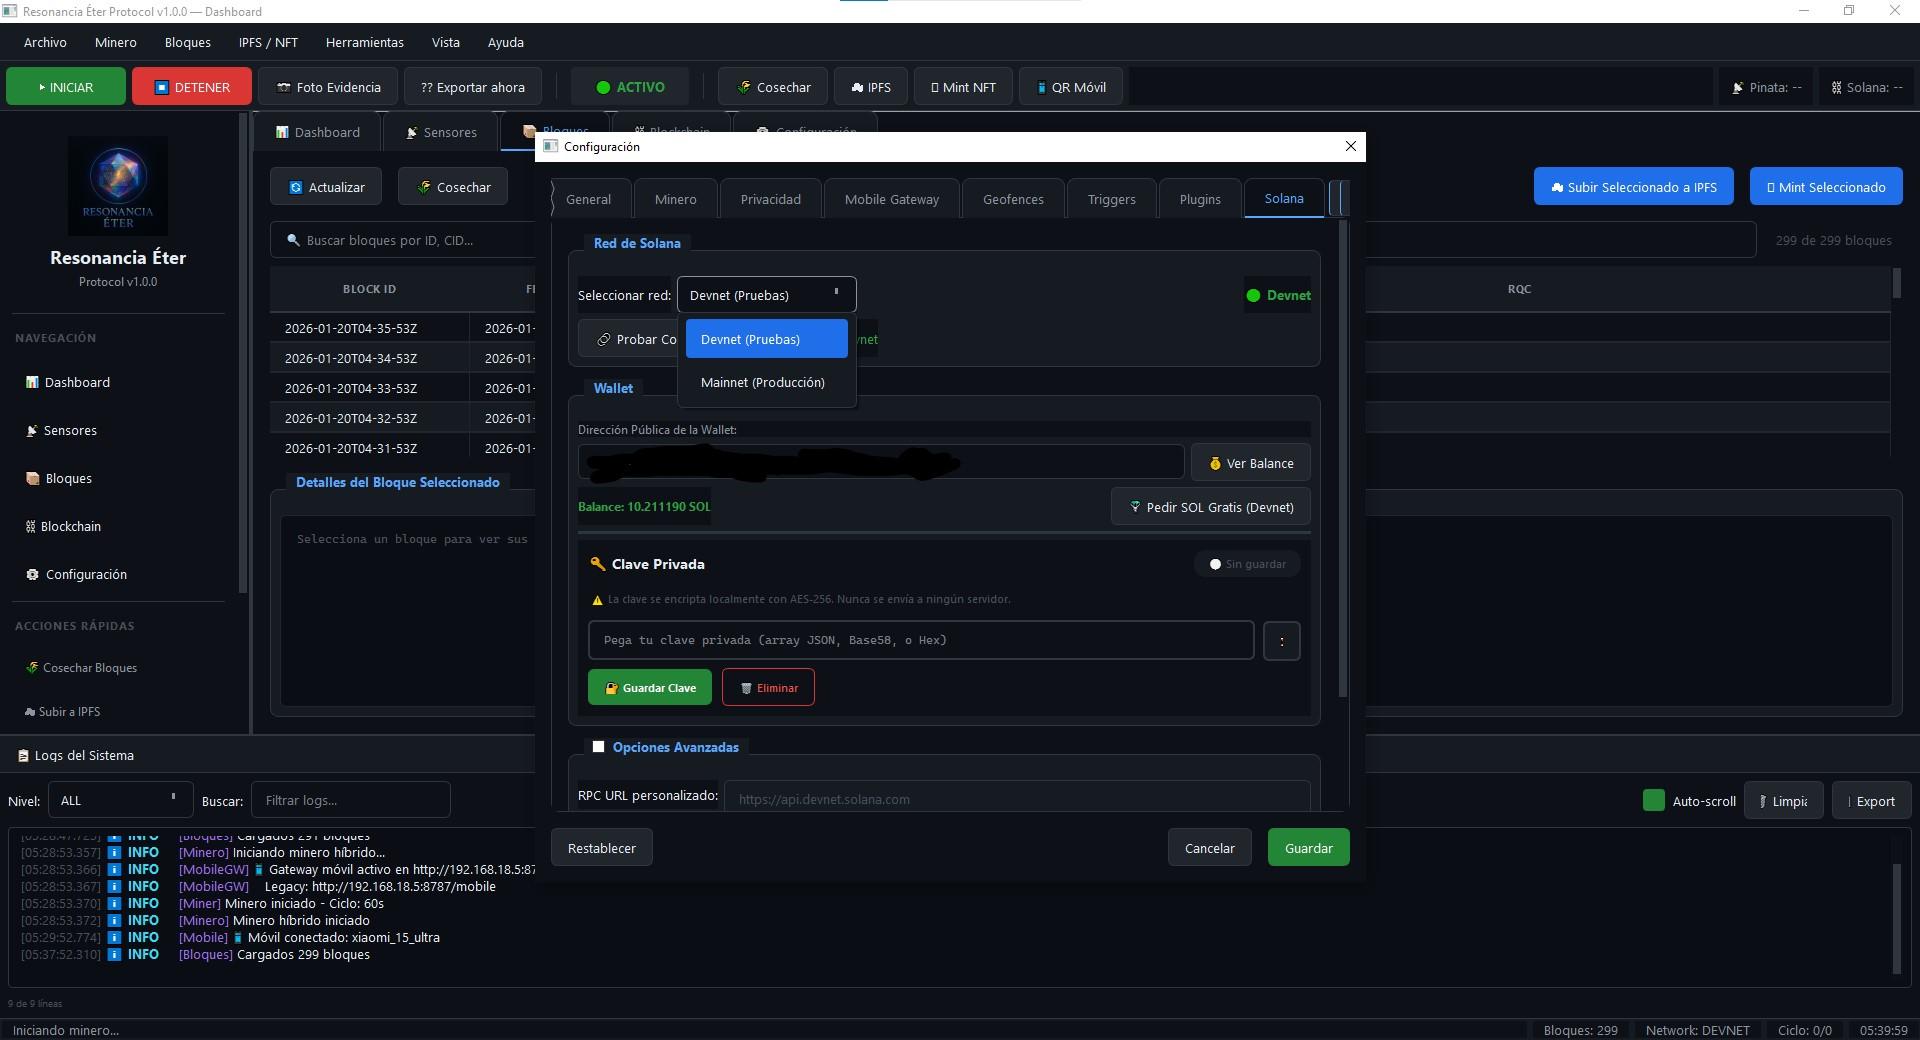1920x1040 pixels.
Task: Click the private key input field
Action: pyautogui.click(x=920, y=641)
